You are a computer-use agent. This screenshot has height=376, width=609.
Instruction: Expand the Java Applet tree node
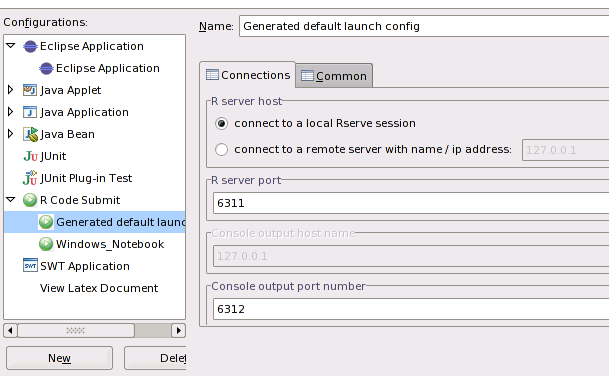pos(10,90)
